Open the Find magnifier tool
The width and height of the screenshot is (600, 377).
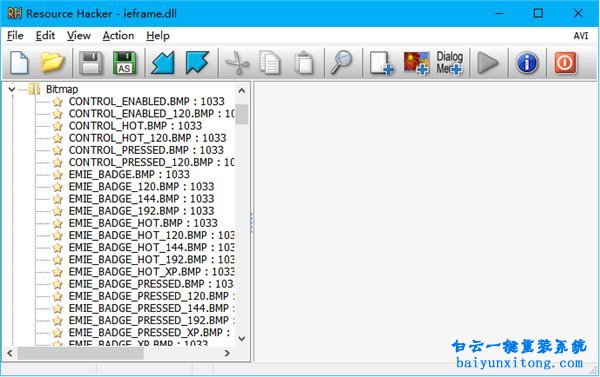click(341, 62)
